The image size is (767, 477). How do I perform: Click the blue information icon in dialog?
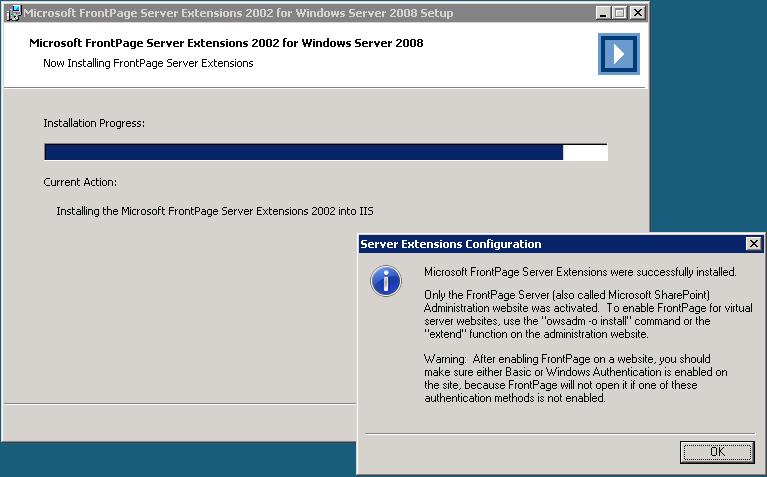pyautogui.click(x=386, y=281)
